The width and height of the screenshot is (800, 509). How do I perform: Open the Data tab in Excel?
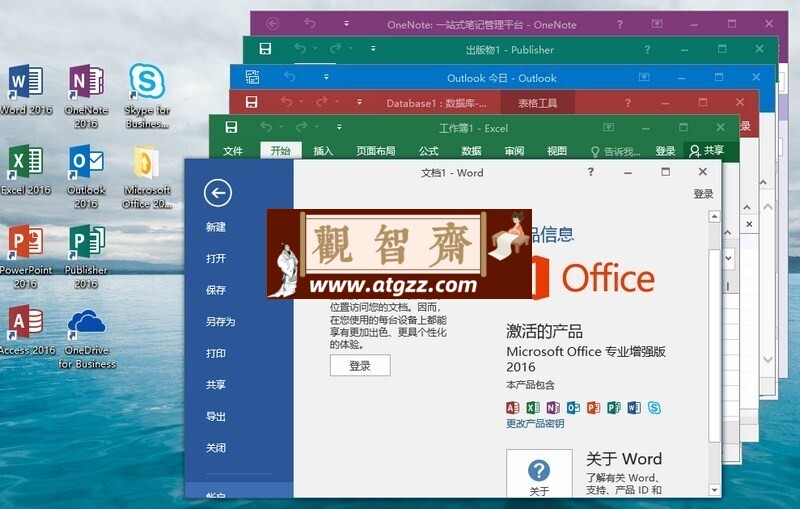471,151
